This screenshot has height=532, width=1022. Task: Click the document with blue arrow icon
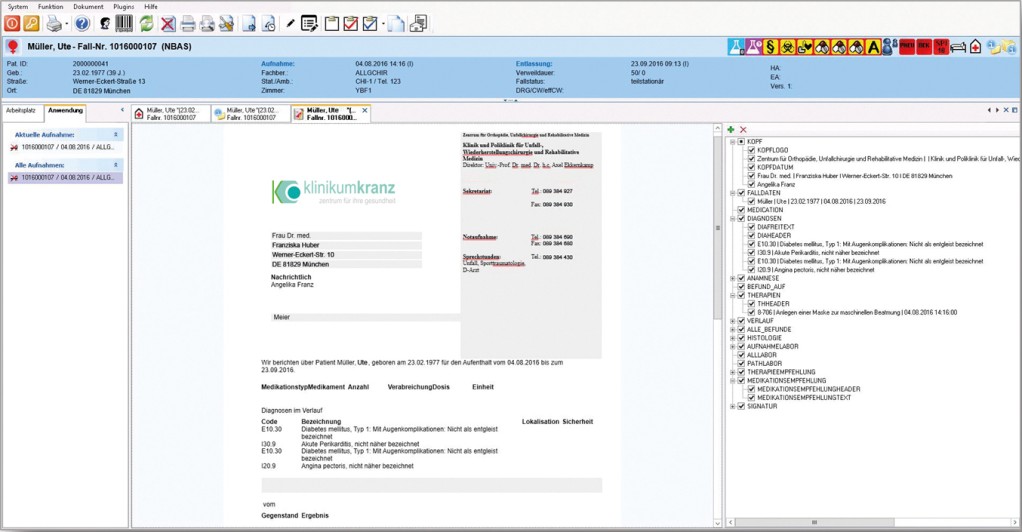click(x=249, y=25)
